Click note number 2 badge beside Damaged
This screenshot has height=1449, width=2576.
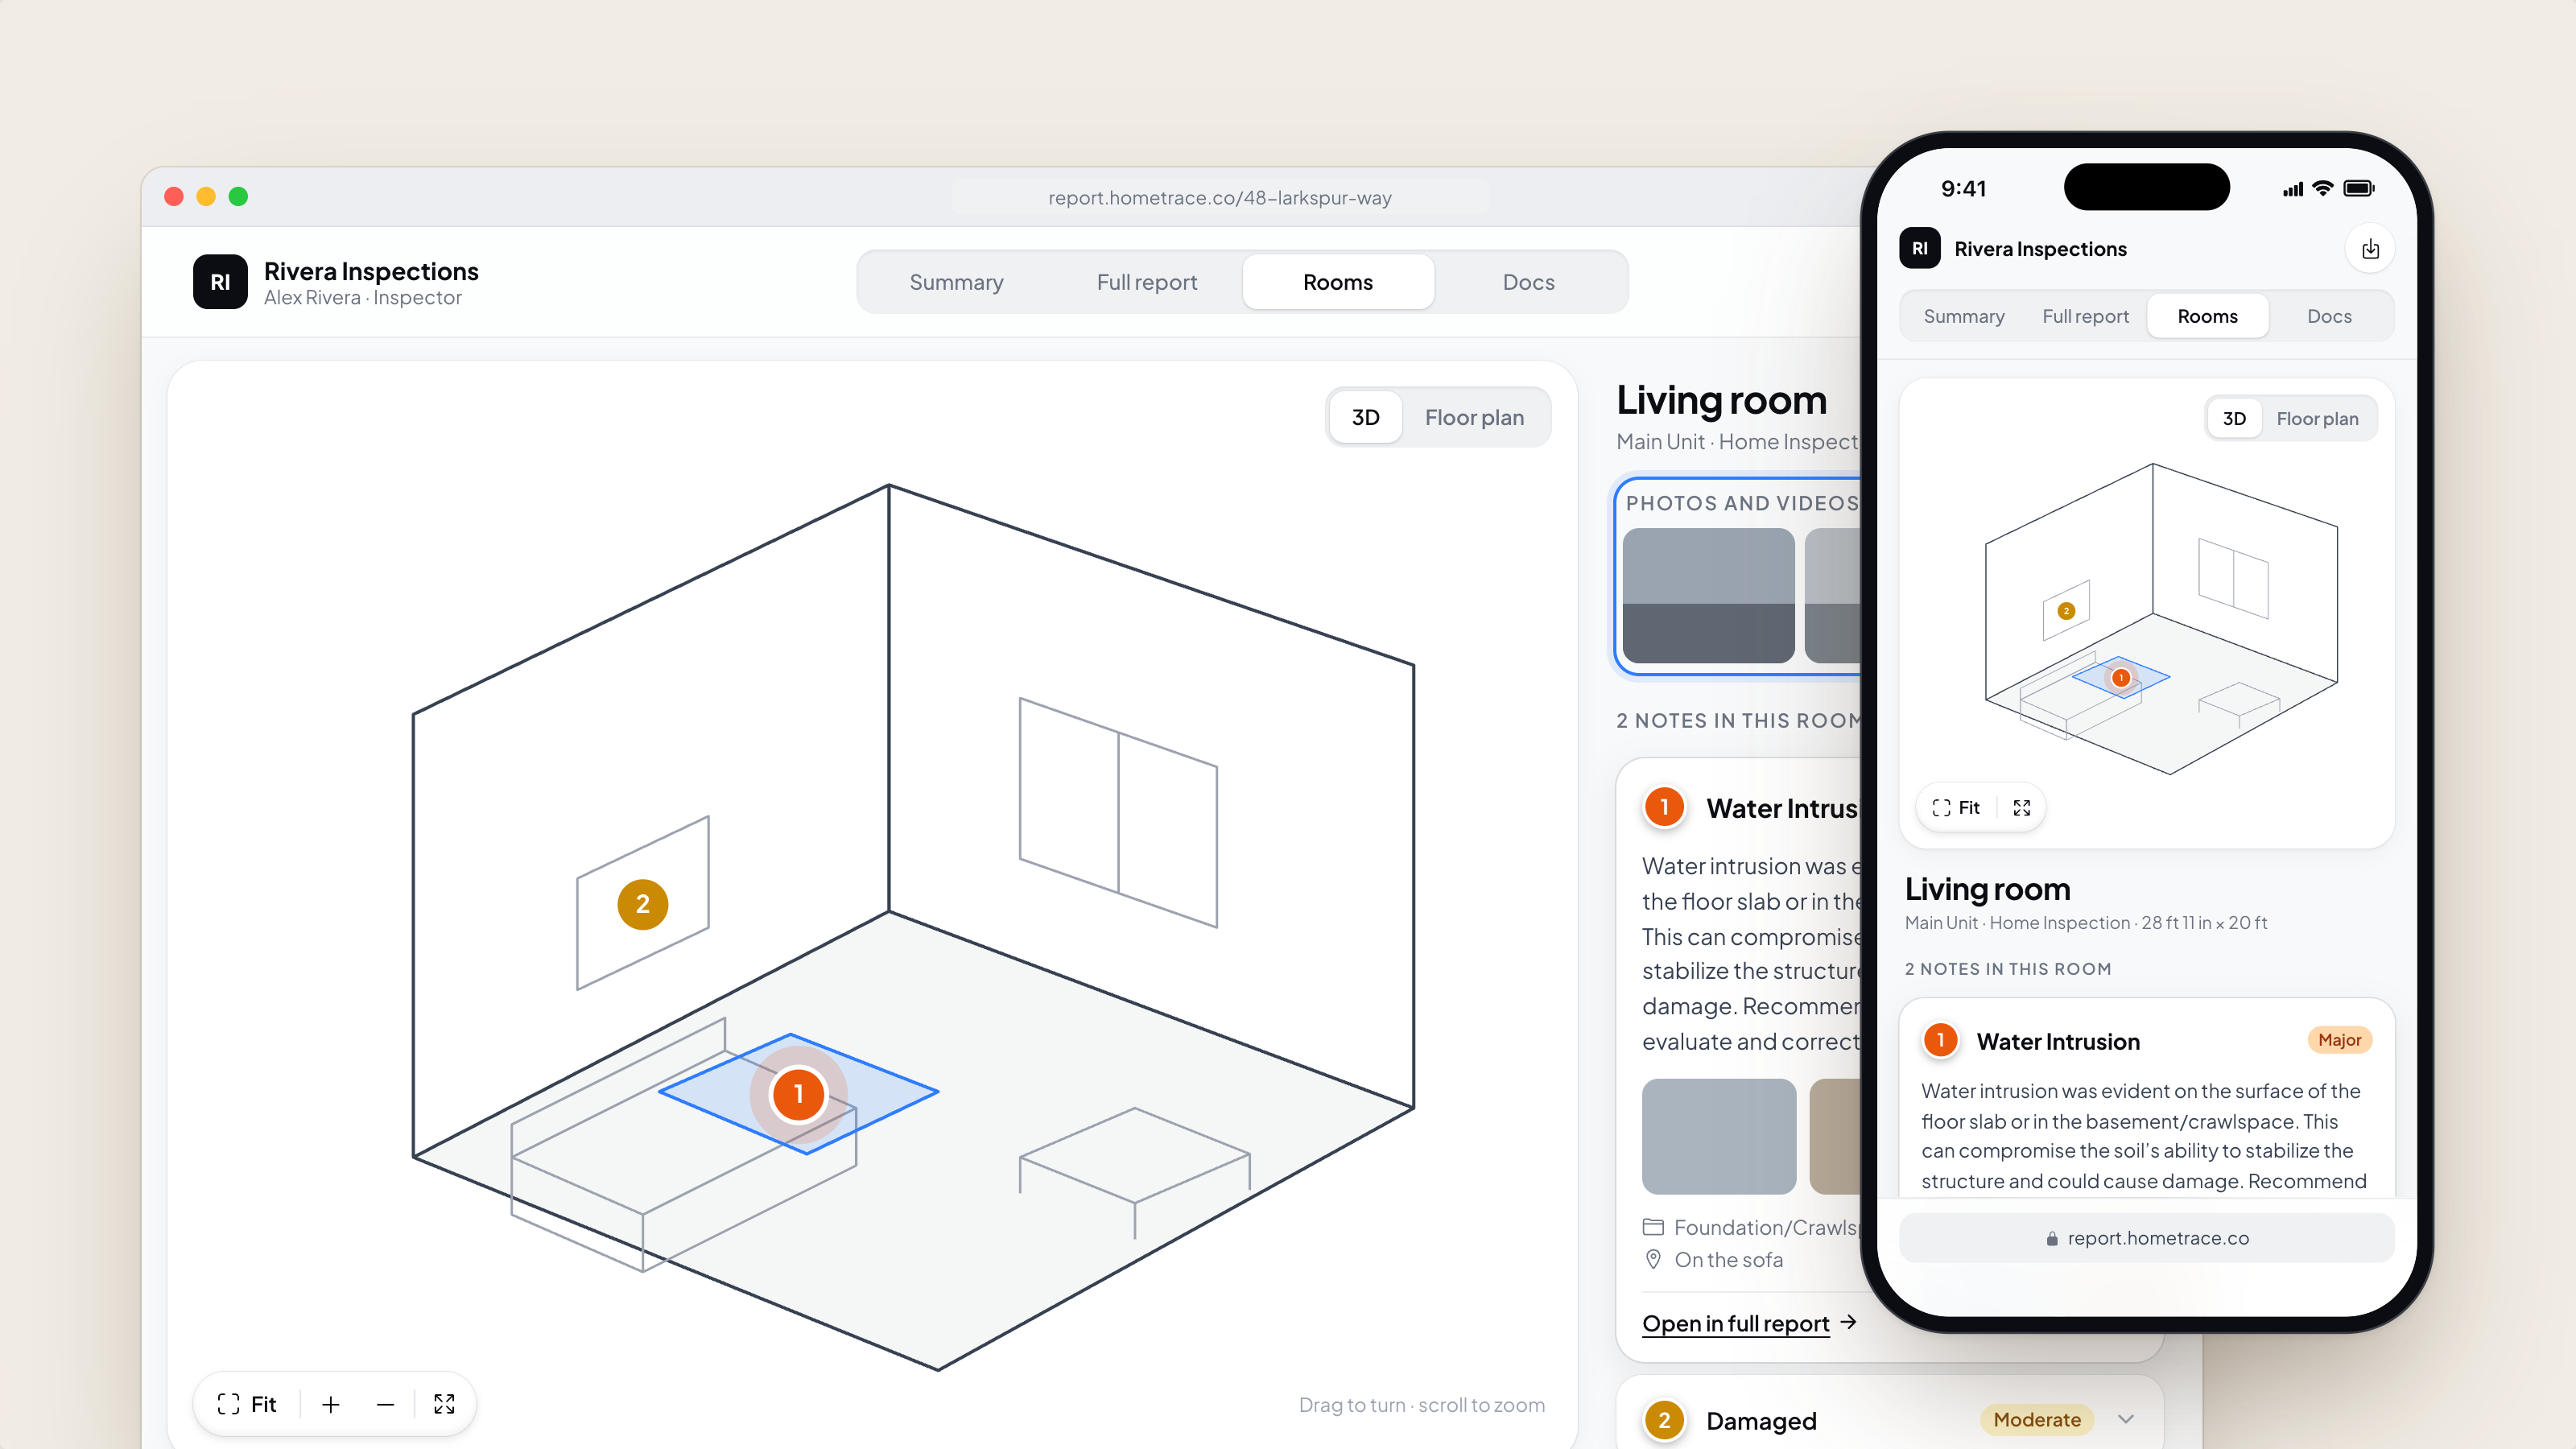pyautogui.click(x=1664, y=1420)
